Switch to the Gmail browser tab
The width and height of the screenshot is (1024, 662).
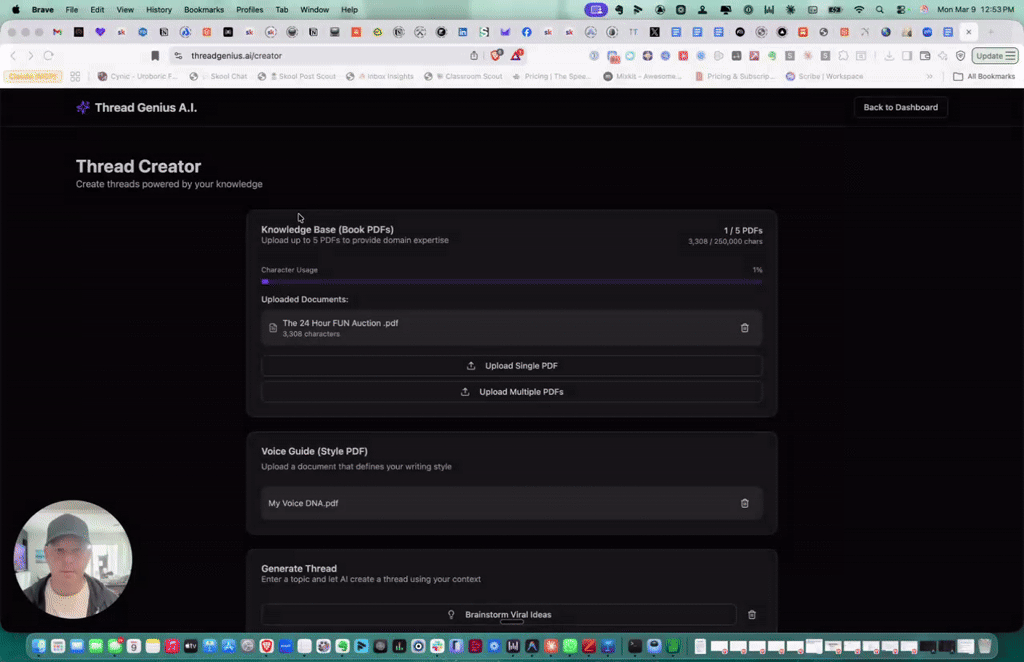coord(57,32)
